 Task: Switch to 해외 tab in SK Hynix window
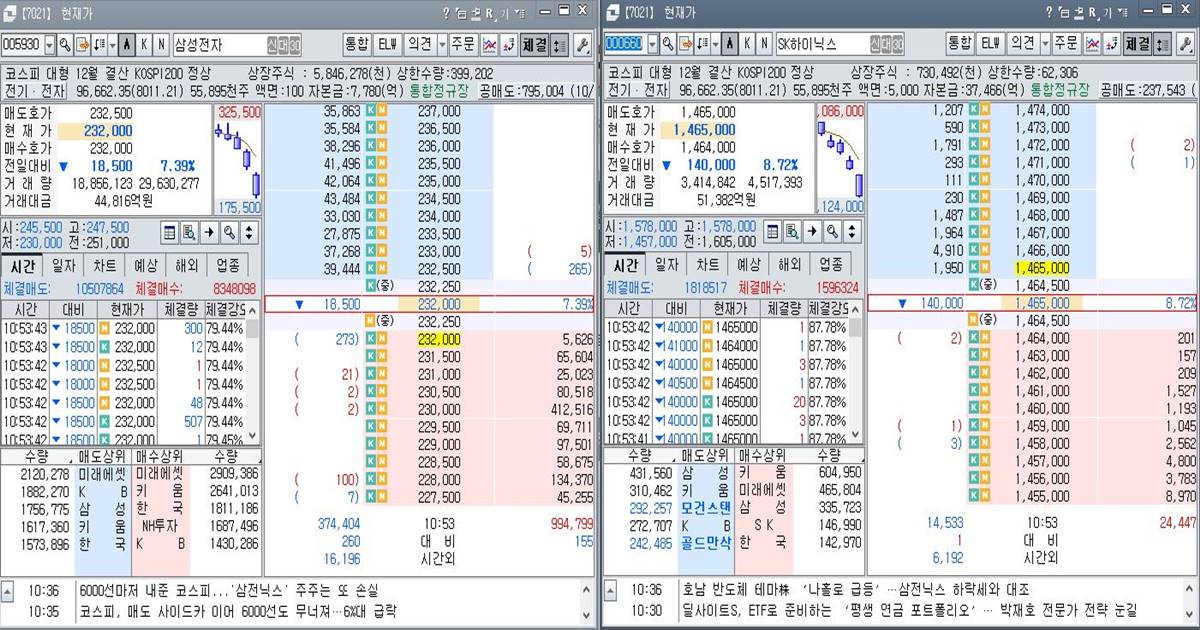point(789,265)
